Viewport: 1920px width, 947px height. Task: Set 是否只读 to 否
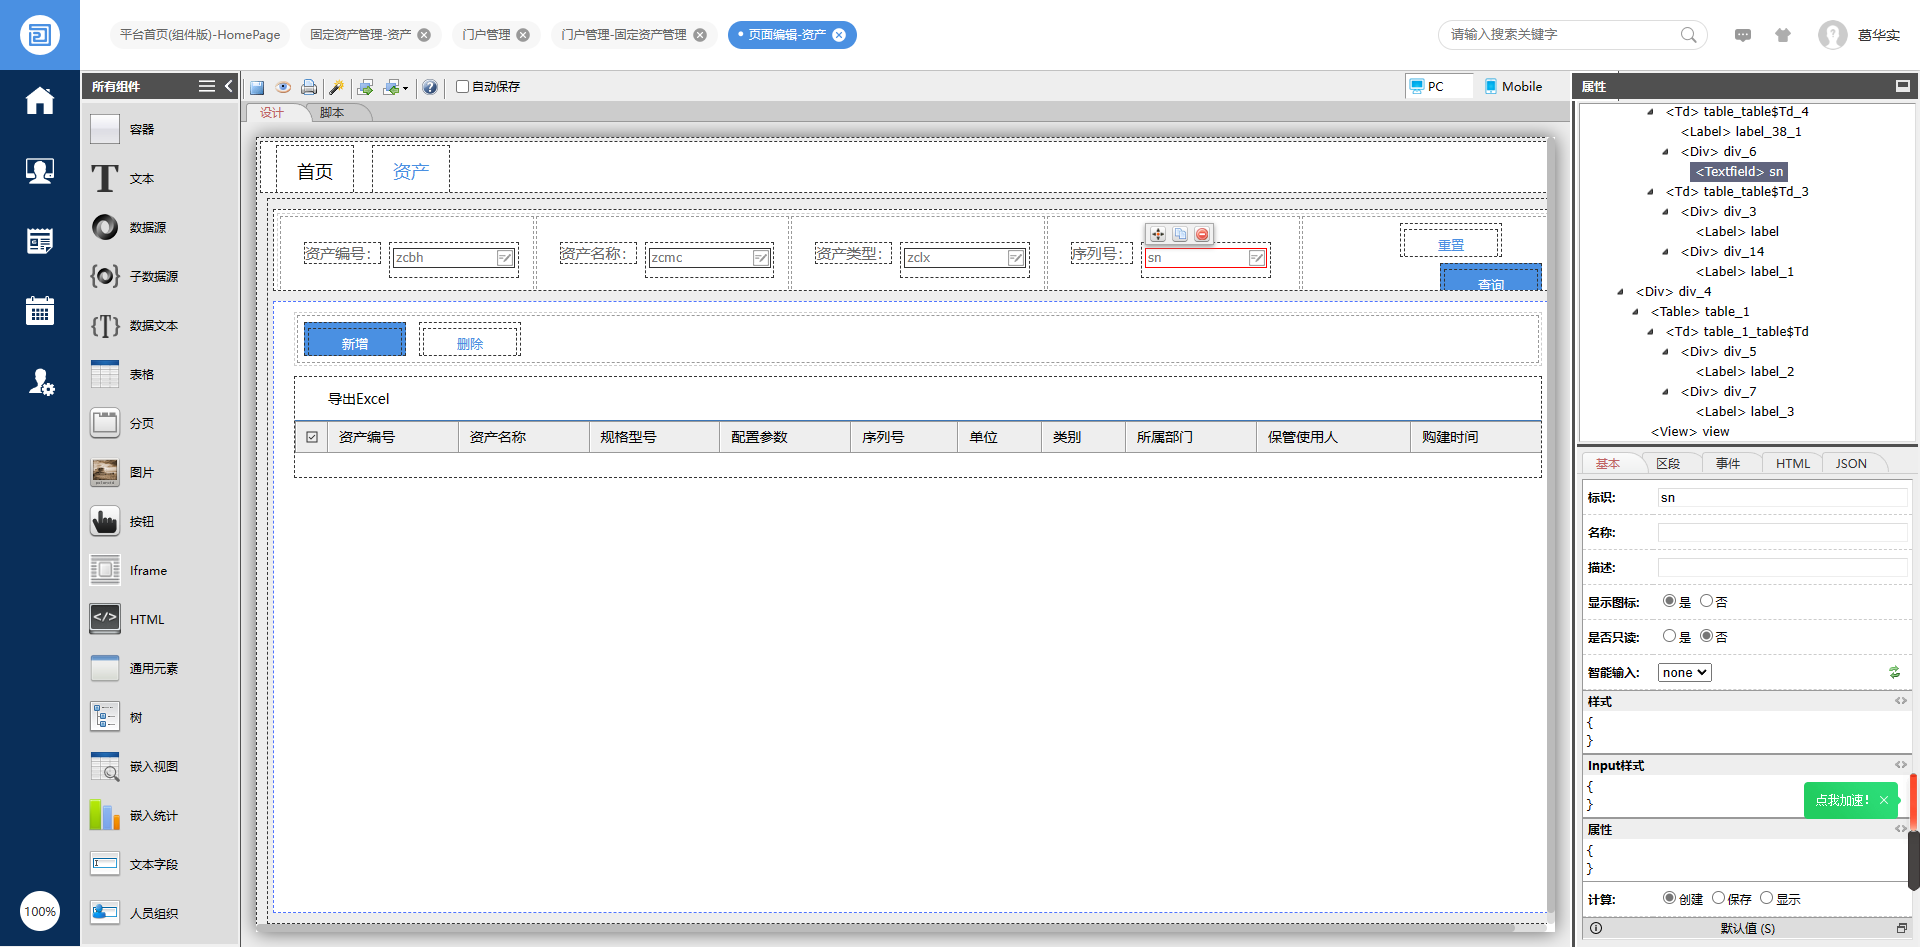coord(1706,636)
